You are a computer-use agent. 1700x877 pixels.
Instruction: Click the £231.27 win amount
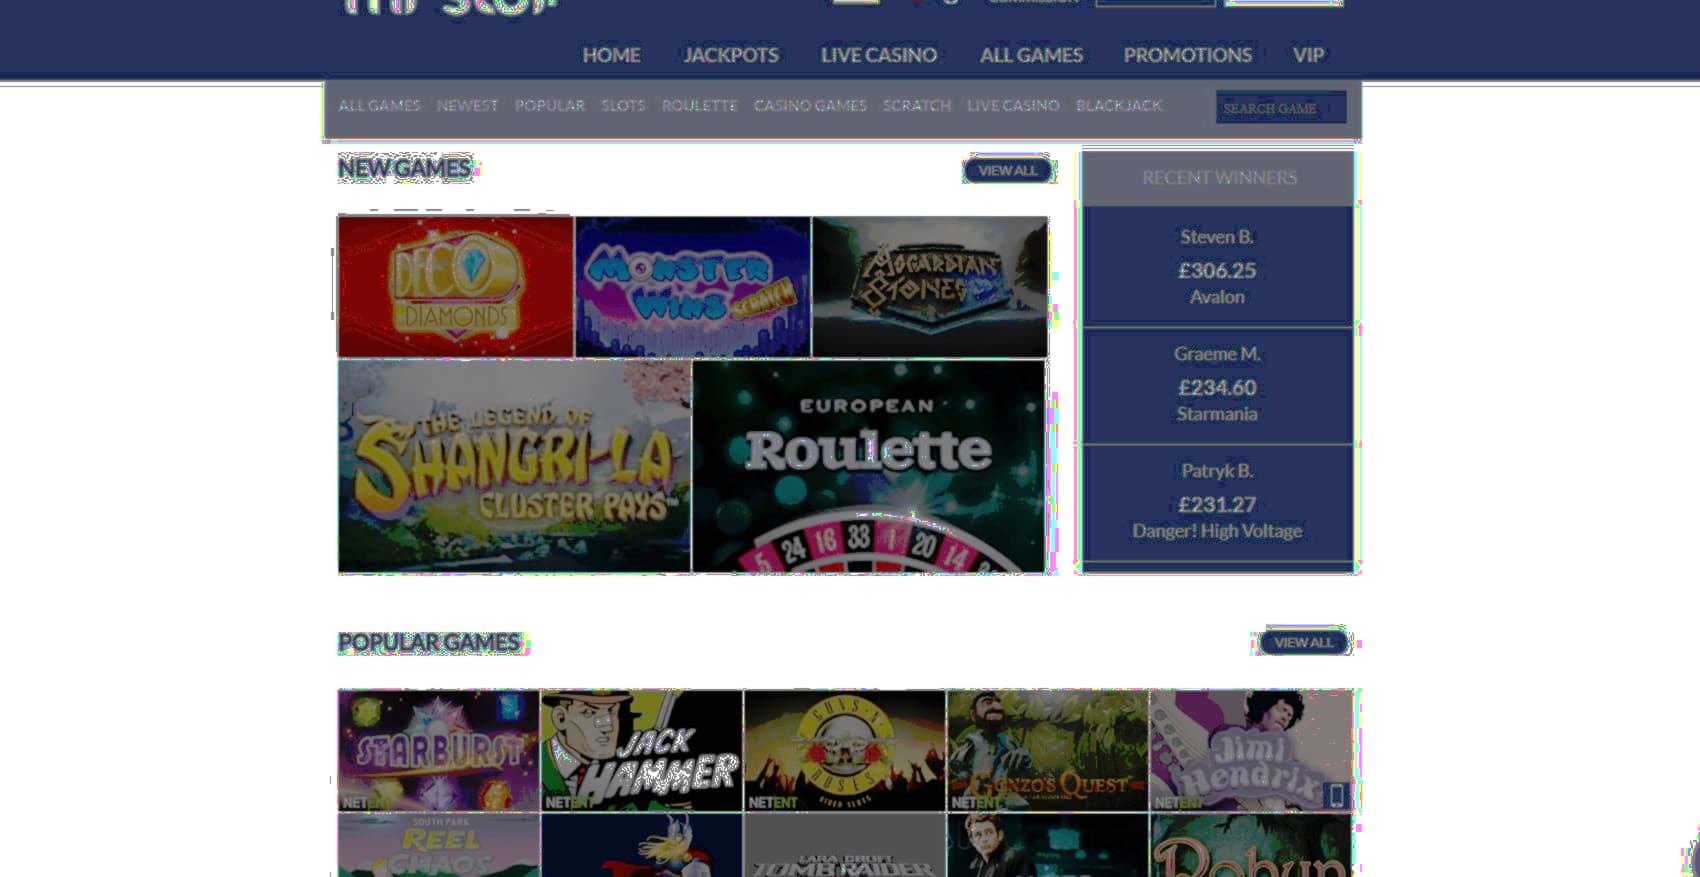click(1217, 505)
